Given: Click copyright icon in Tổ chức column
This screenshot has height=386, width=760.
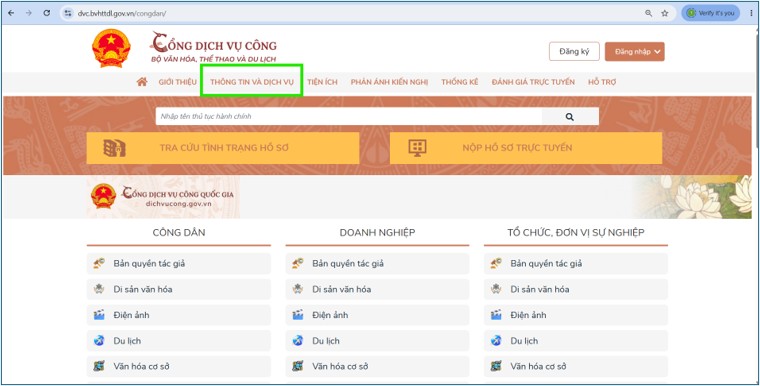Looking at the screenshot, I should pyautogui.click(x=496, y=263).
